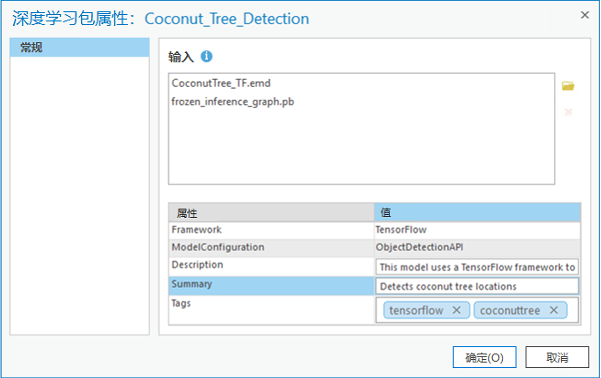Select frozen_inference_graph.pb file entry
The height and width of the screenshot is (378, 601).
point(233,102)
